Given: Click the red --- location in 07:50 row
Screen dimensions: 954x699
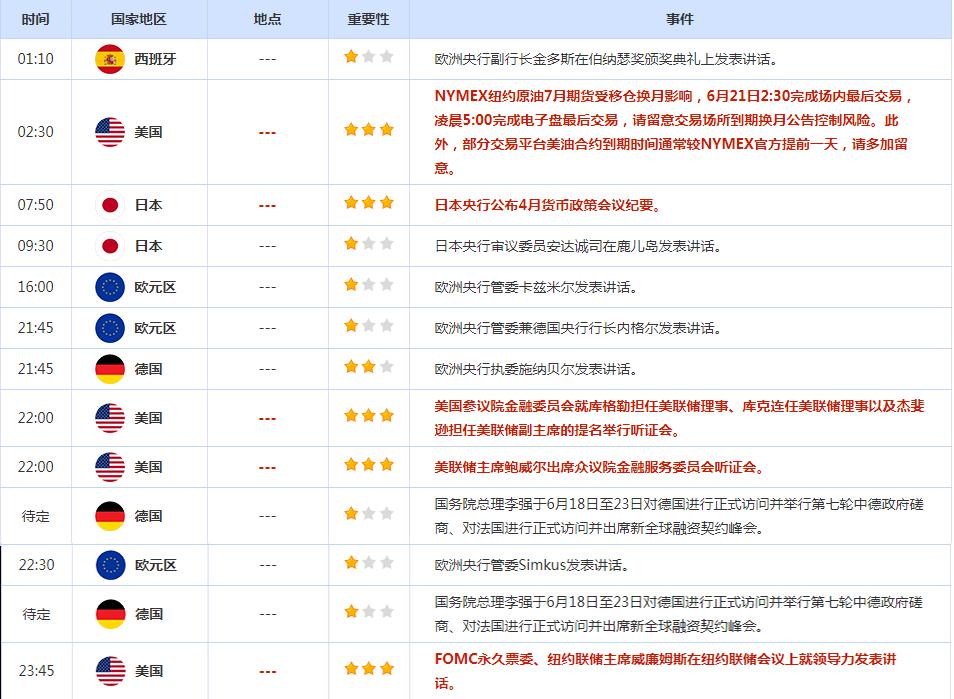Looking at the screenshot, I should coord(268,206).
